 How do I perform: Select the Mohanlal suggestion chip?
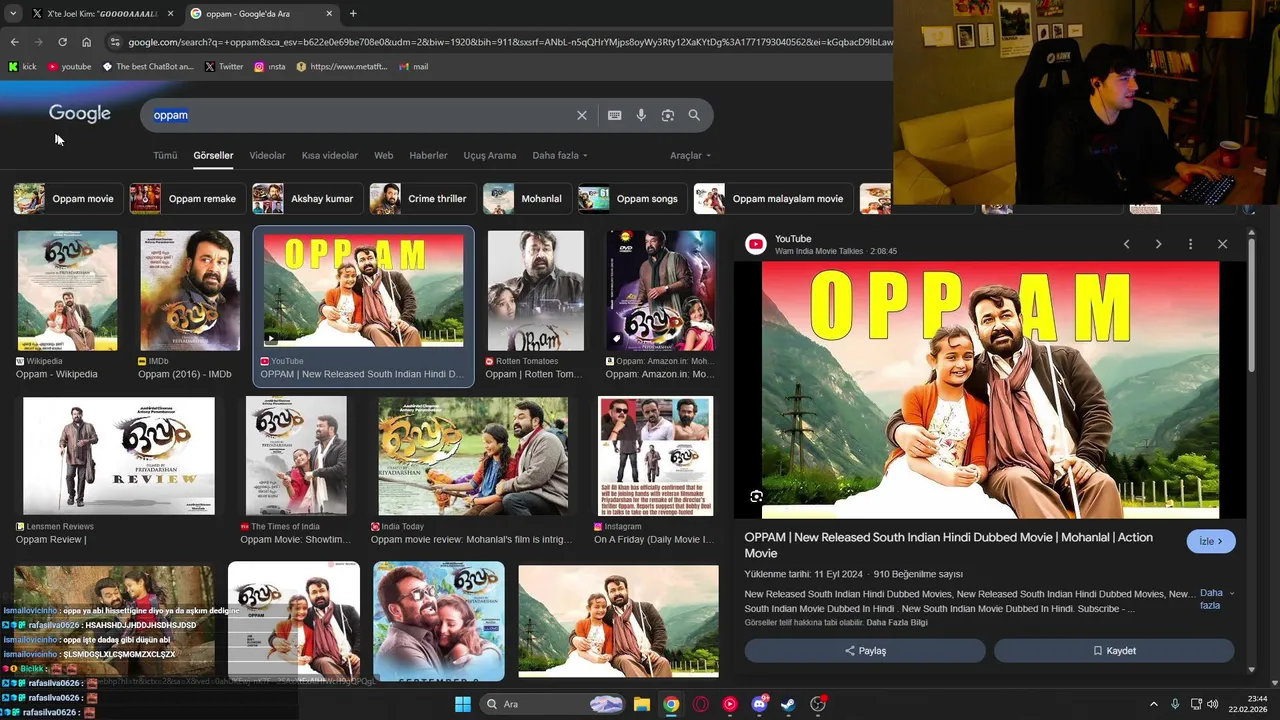tap(526, 199)
